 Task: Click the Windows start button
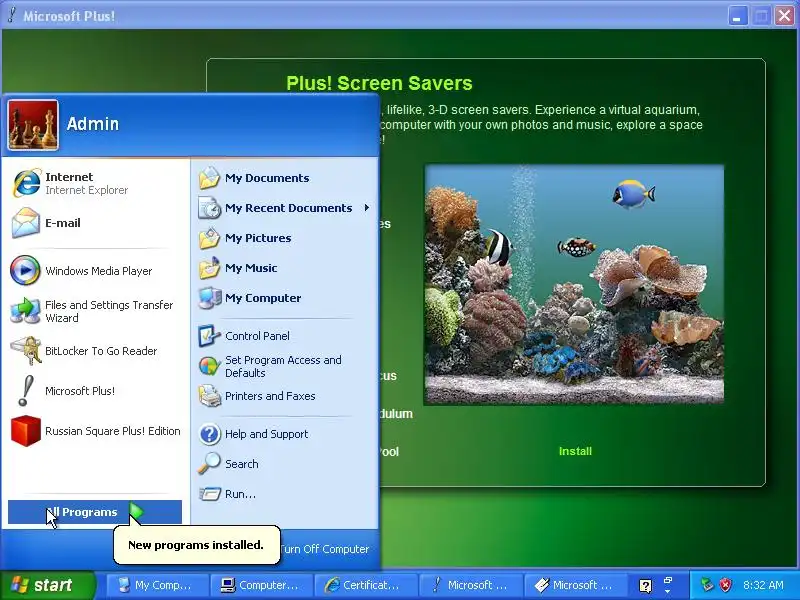pos(47,585)
